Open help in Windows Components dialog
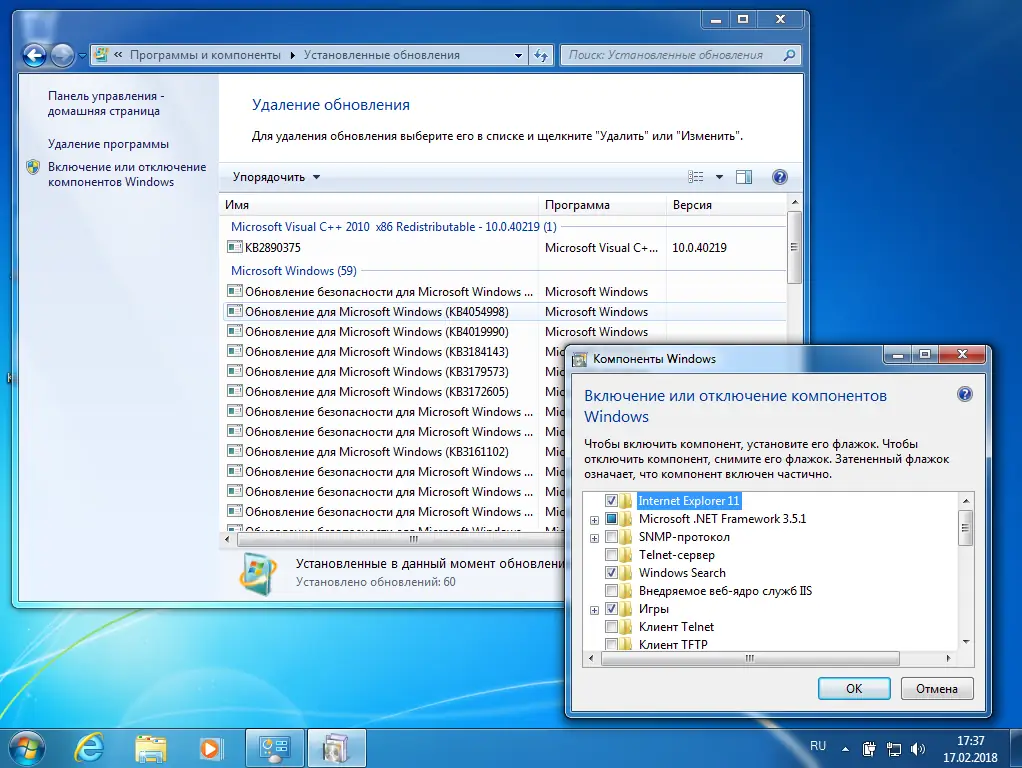This screenshot has width=1022, height=768. (x=965, y=394)
